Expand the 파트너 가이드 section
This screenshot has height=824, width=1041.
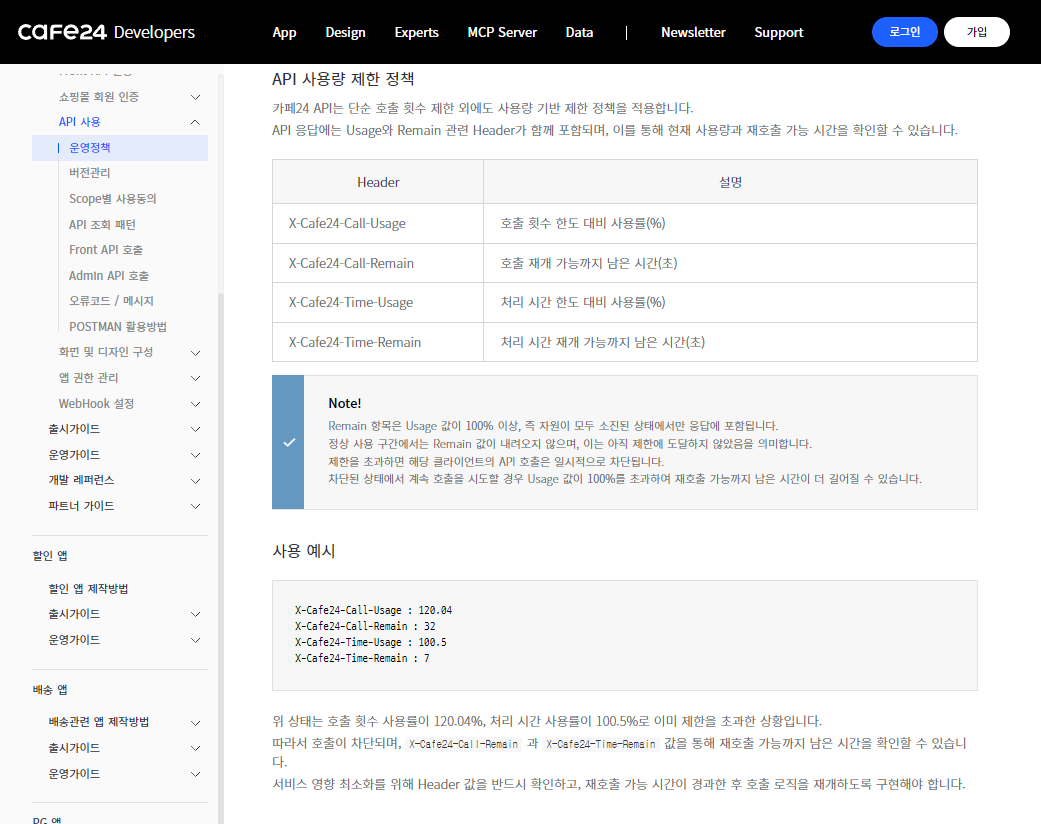click(195, 506)
